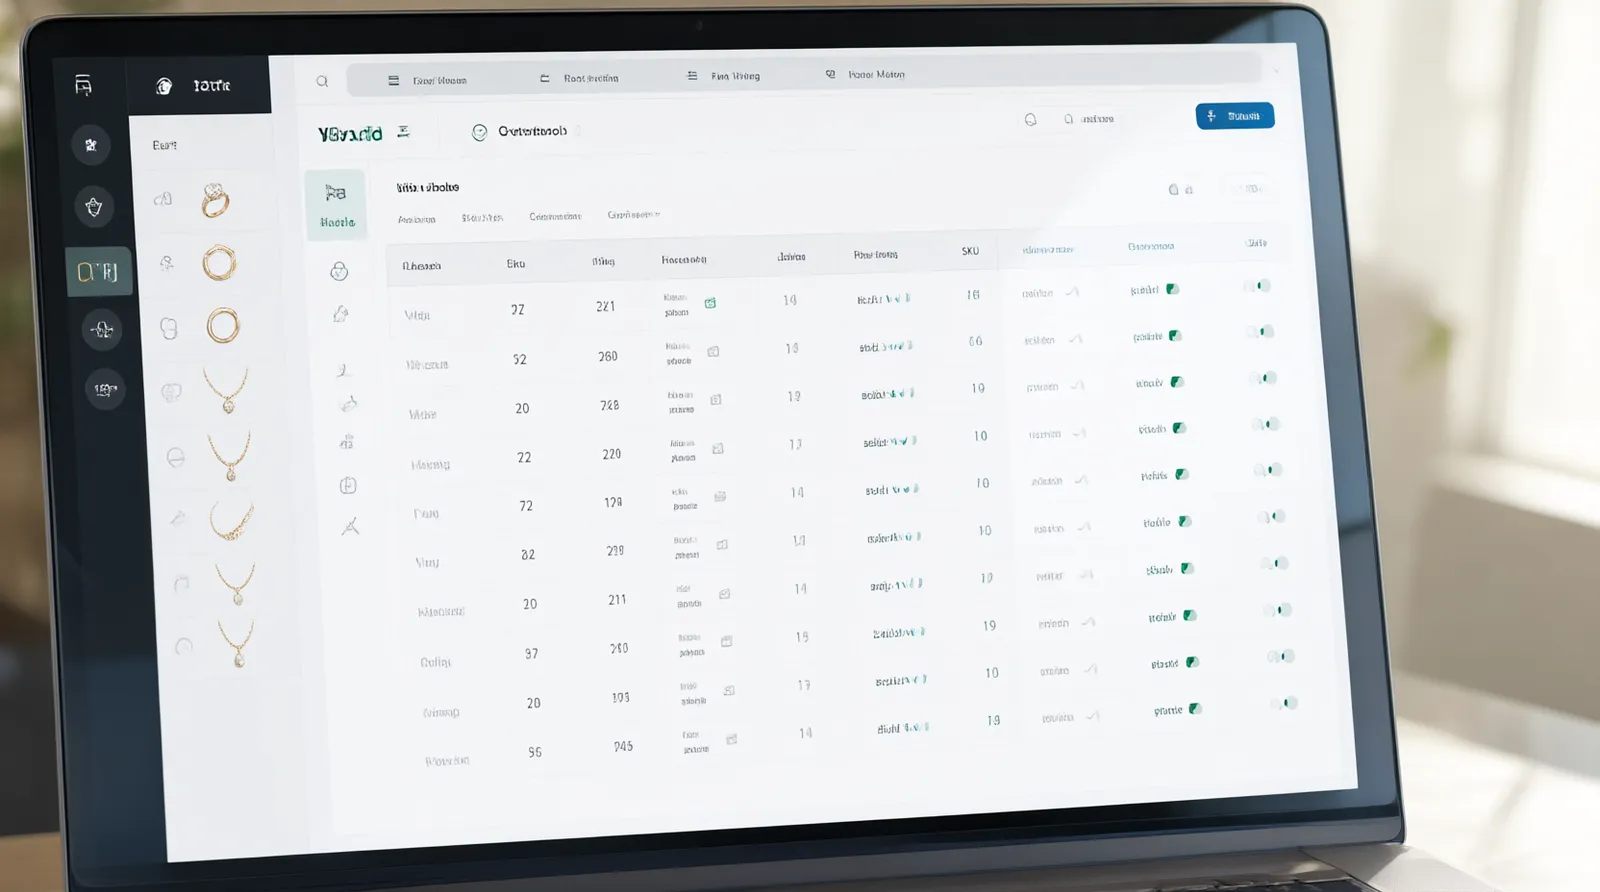This screenshot has width=1600, height=892.
Task: Open the top-bar tab with the folder icon
Action: point(580,78)
